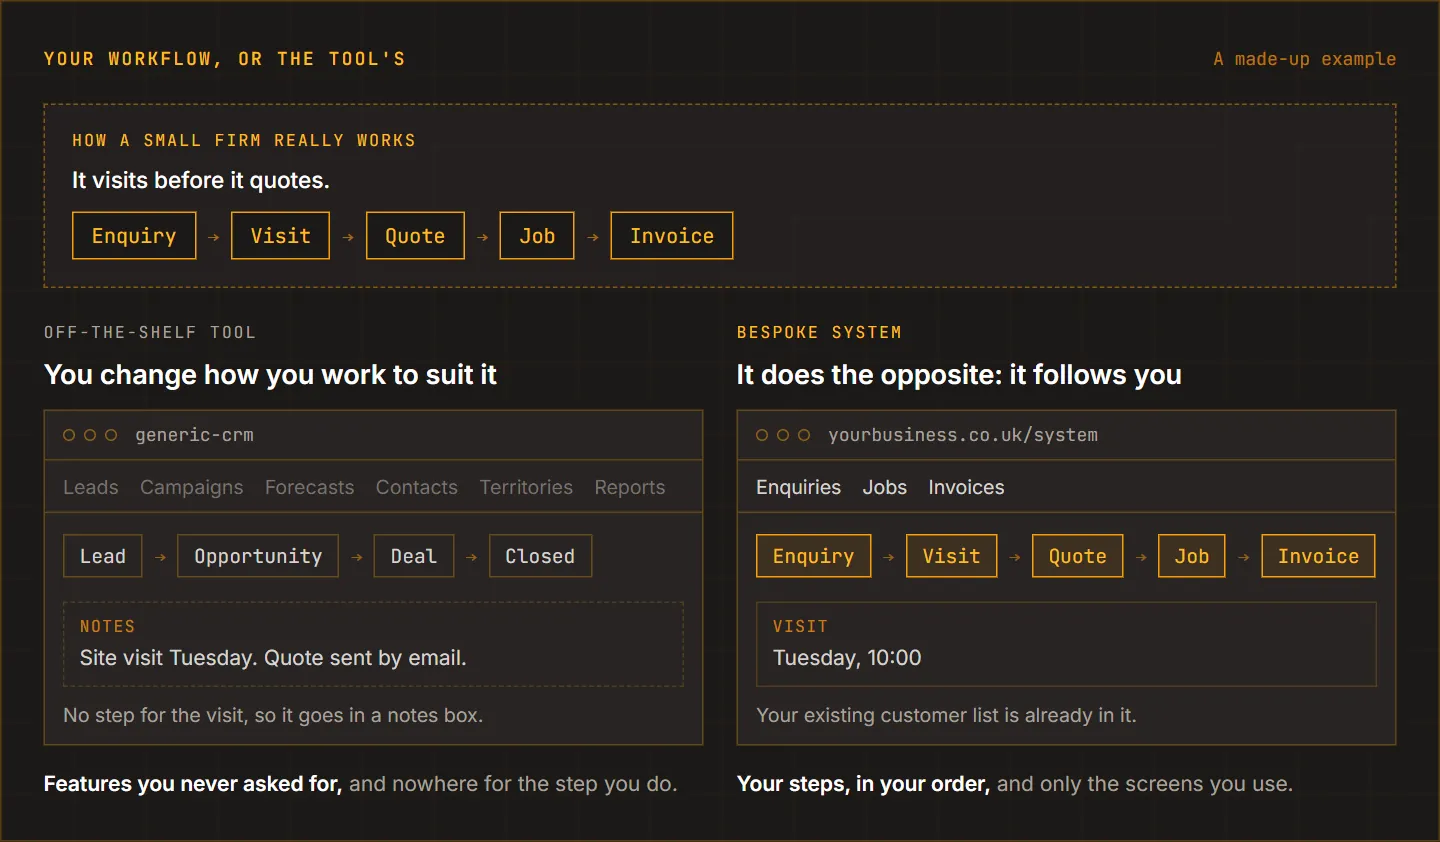Click the "A made-up example" label
The image size is (1440, 842).
(x=1305, y=59)
